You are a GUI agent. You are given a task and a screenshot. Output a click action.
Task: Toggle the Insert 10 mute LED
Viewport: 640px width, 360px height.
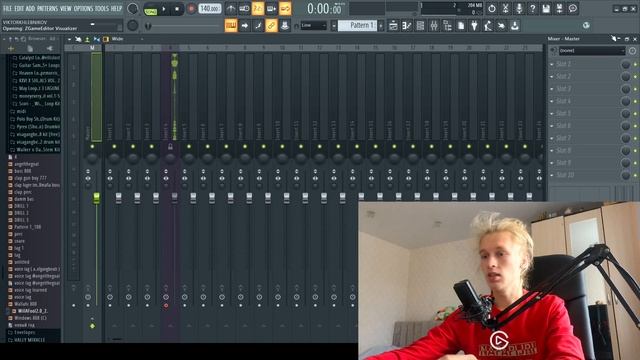pyautogui.click(x=282, y=147)
